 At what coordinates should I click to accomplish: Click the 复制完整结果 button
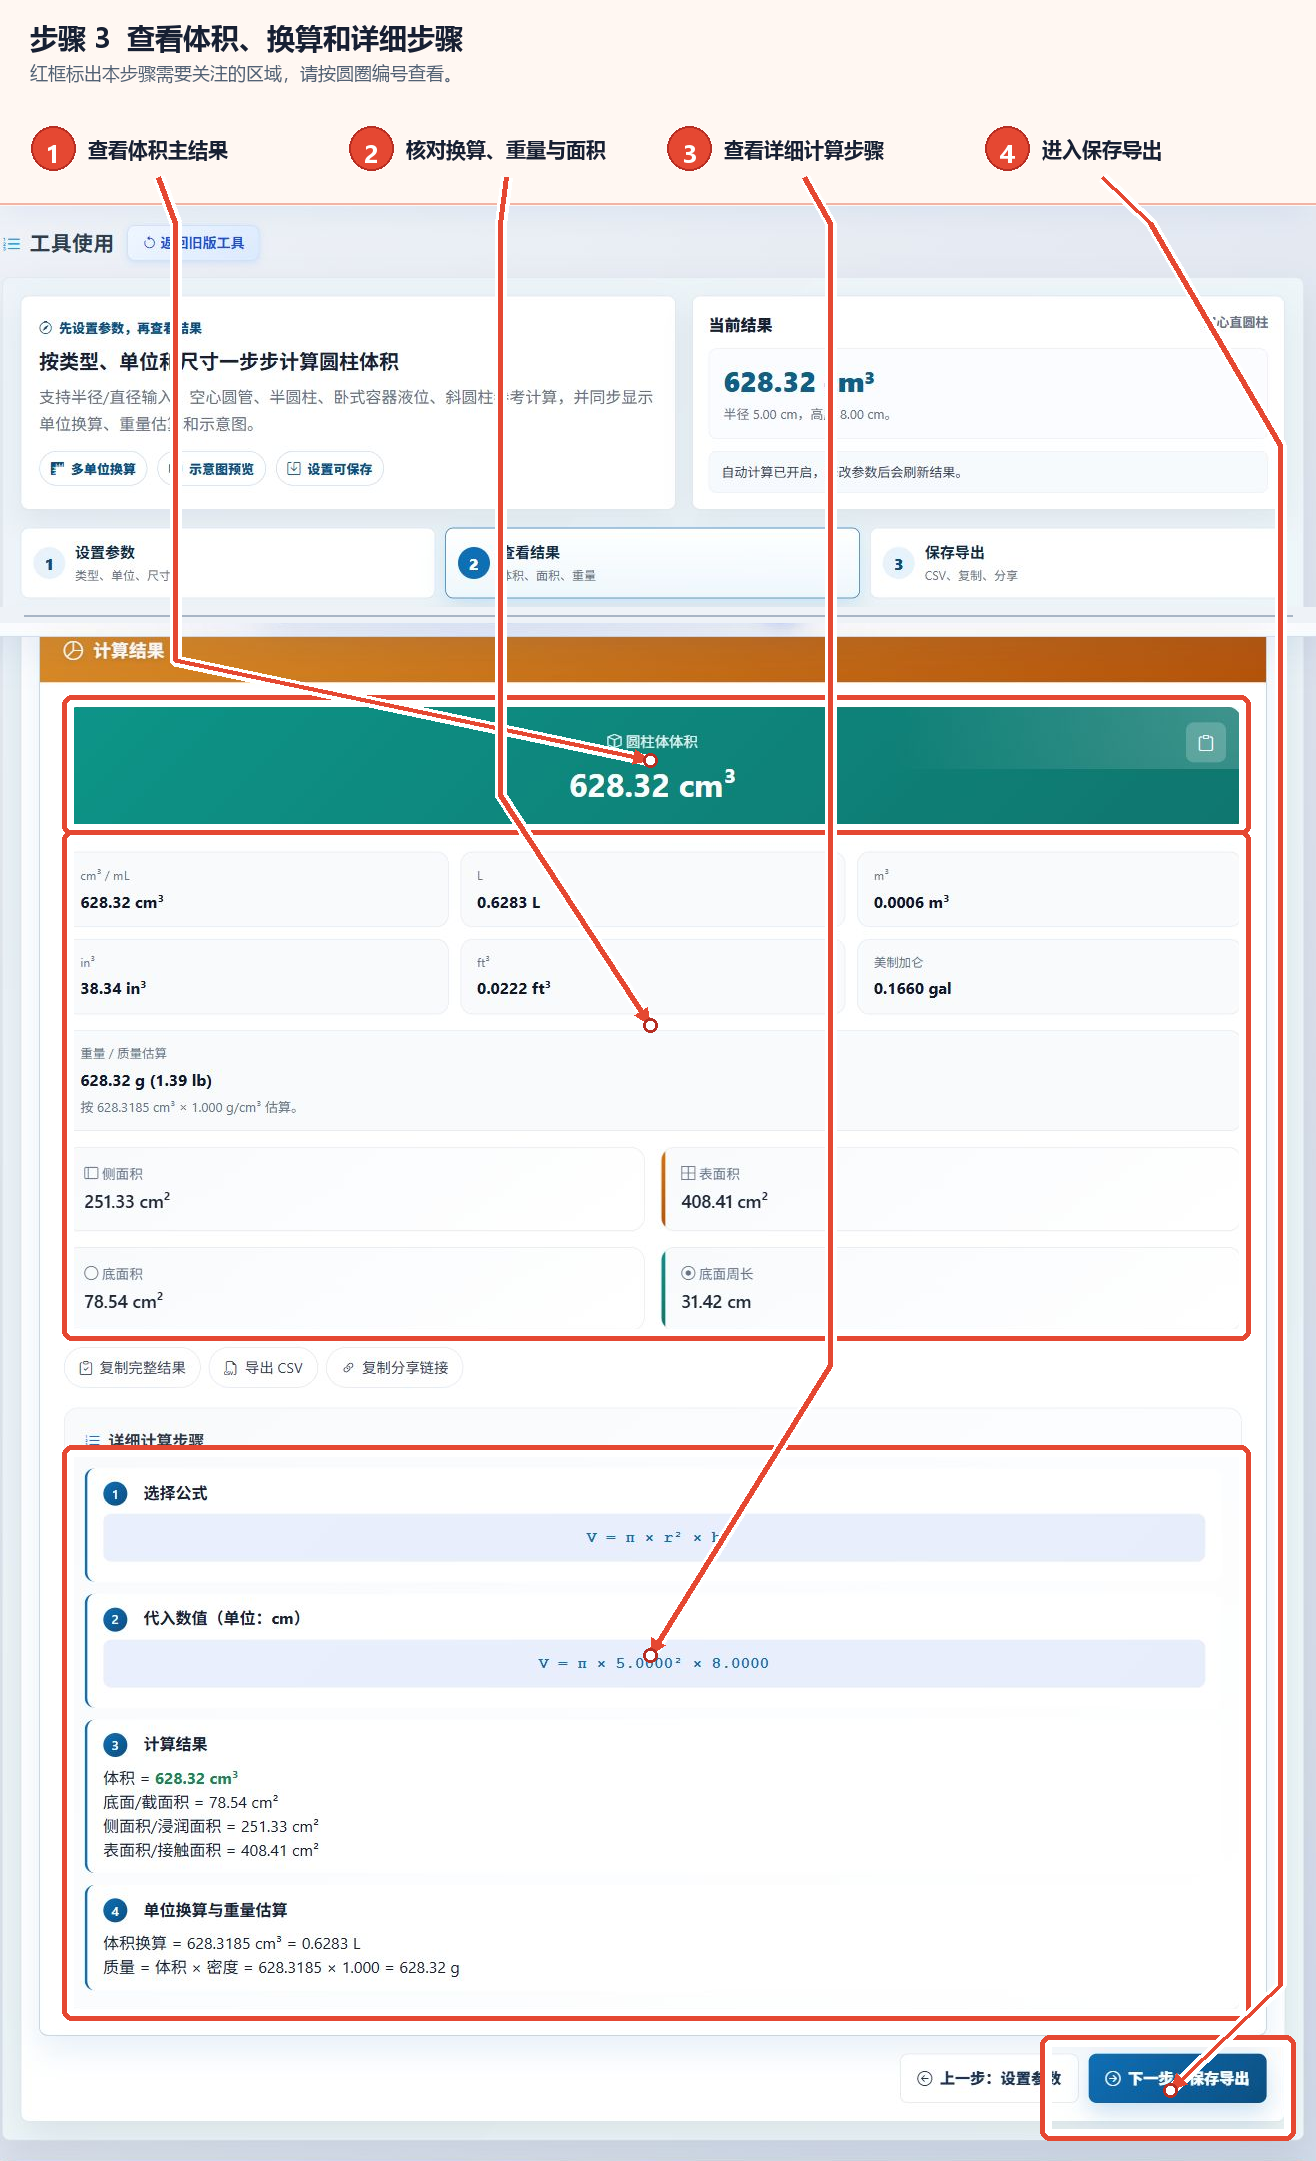133,1367
